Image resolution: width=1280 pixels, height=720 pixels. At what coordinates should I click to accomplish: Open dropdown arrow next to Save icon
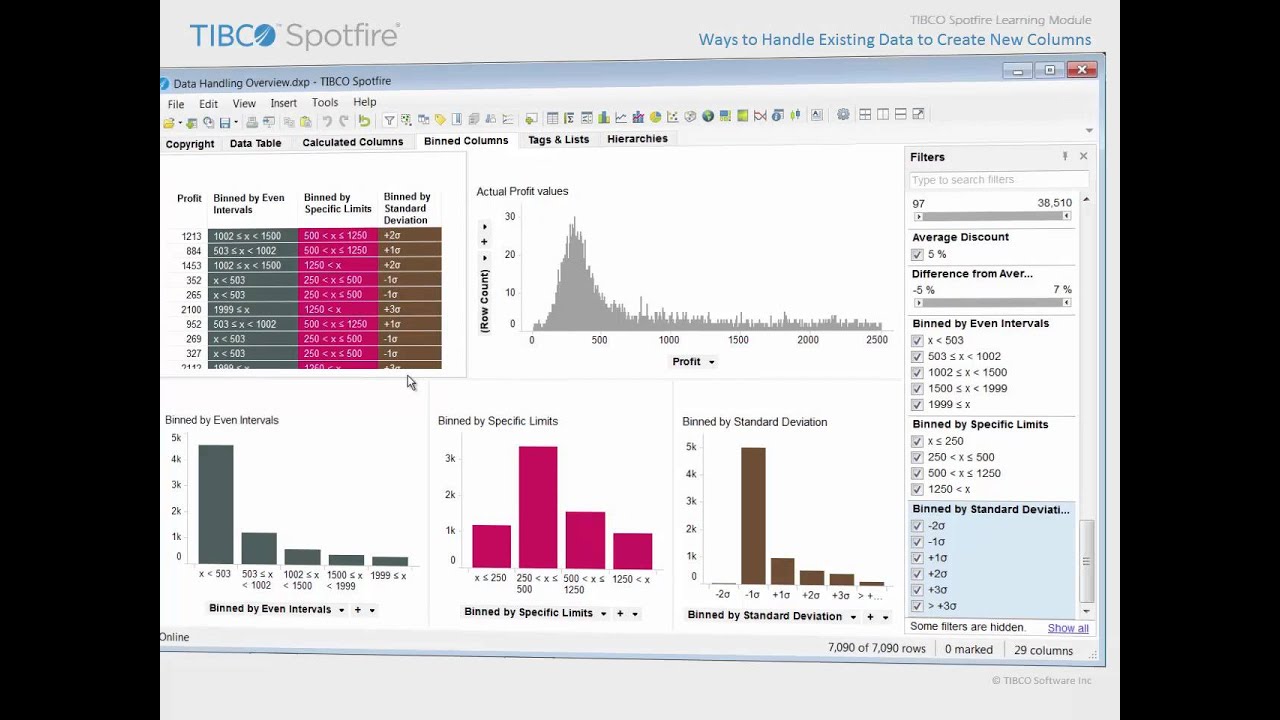click(x=236, y=123)
